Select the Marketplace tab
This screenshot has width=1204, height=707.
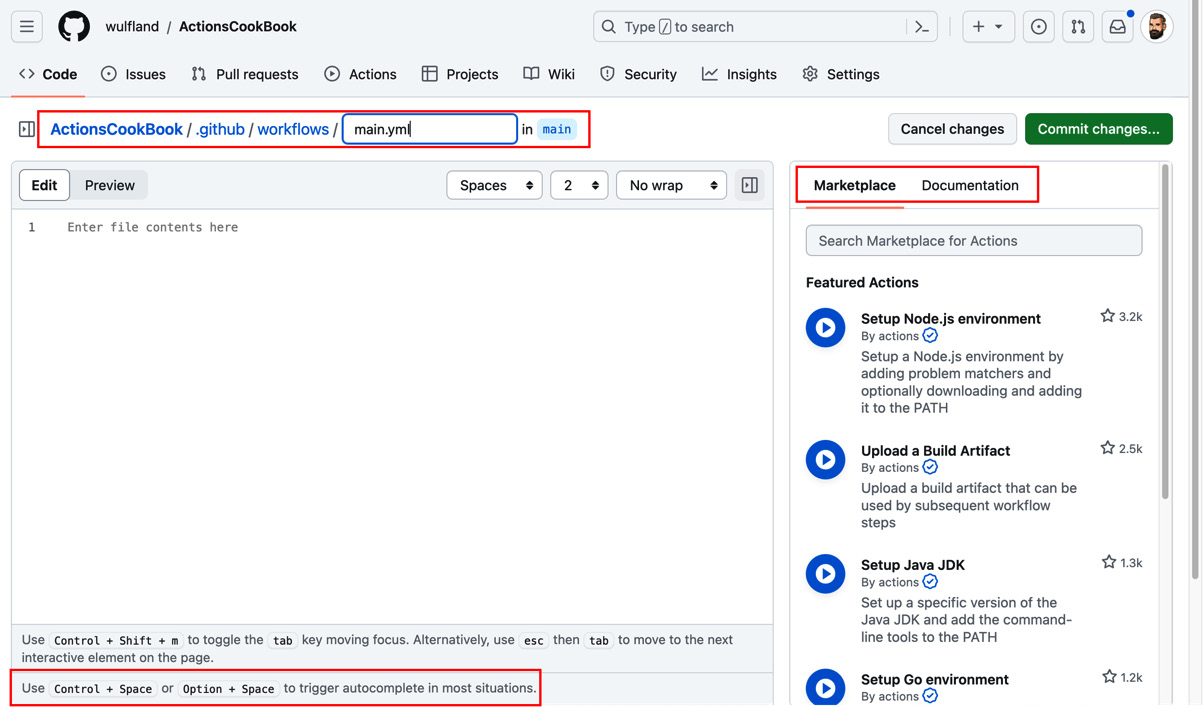[854, 185]
